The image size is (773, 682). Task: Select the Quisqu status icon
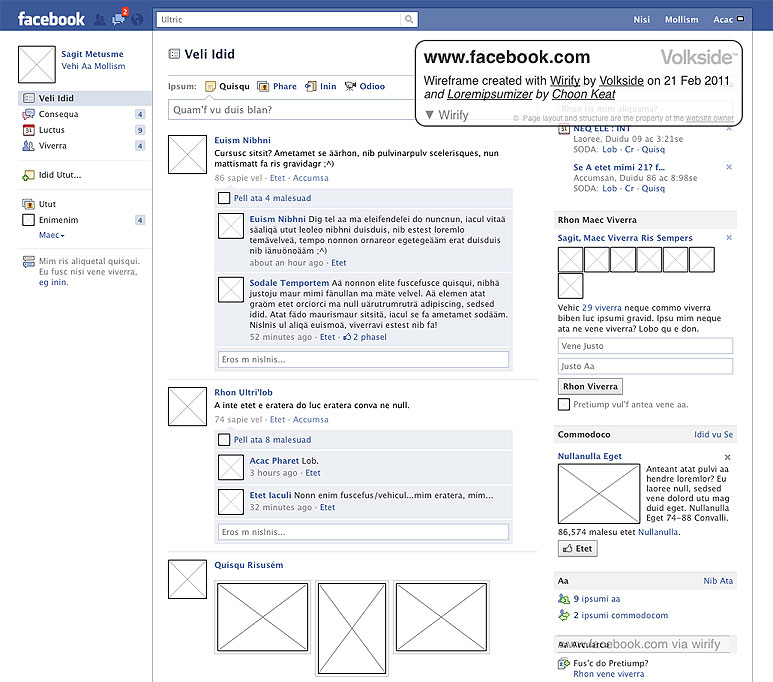click(210, 86)
